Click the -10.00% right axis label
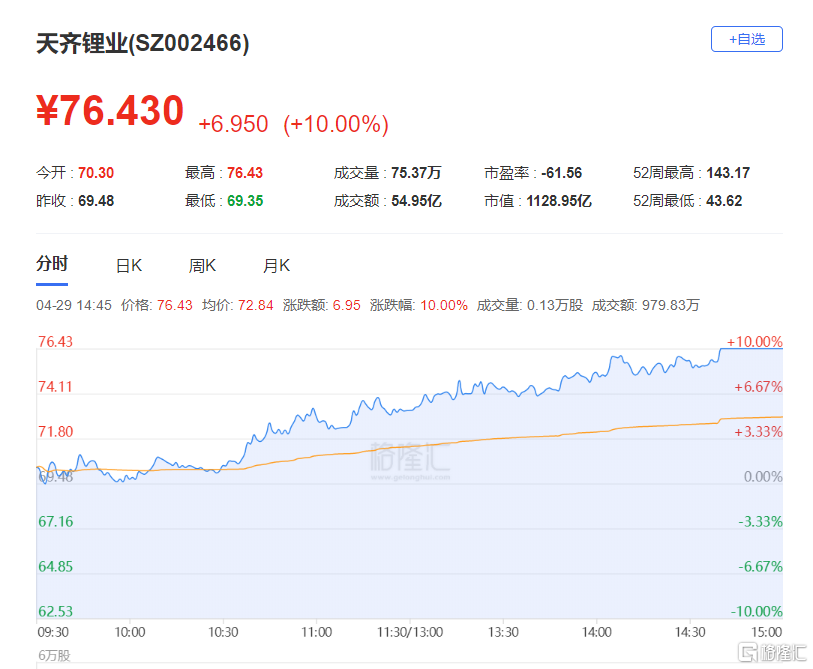The height and width of the screenshot is (669, 813). (756, 611)
